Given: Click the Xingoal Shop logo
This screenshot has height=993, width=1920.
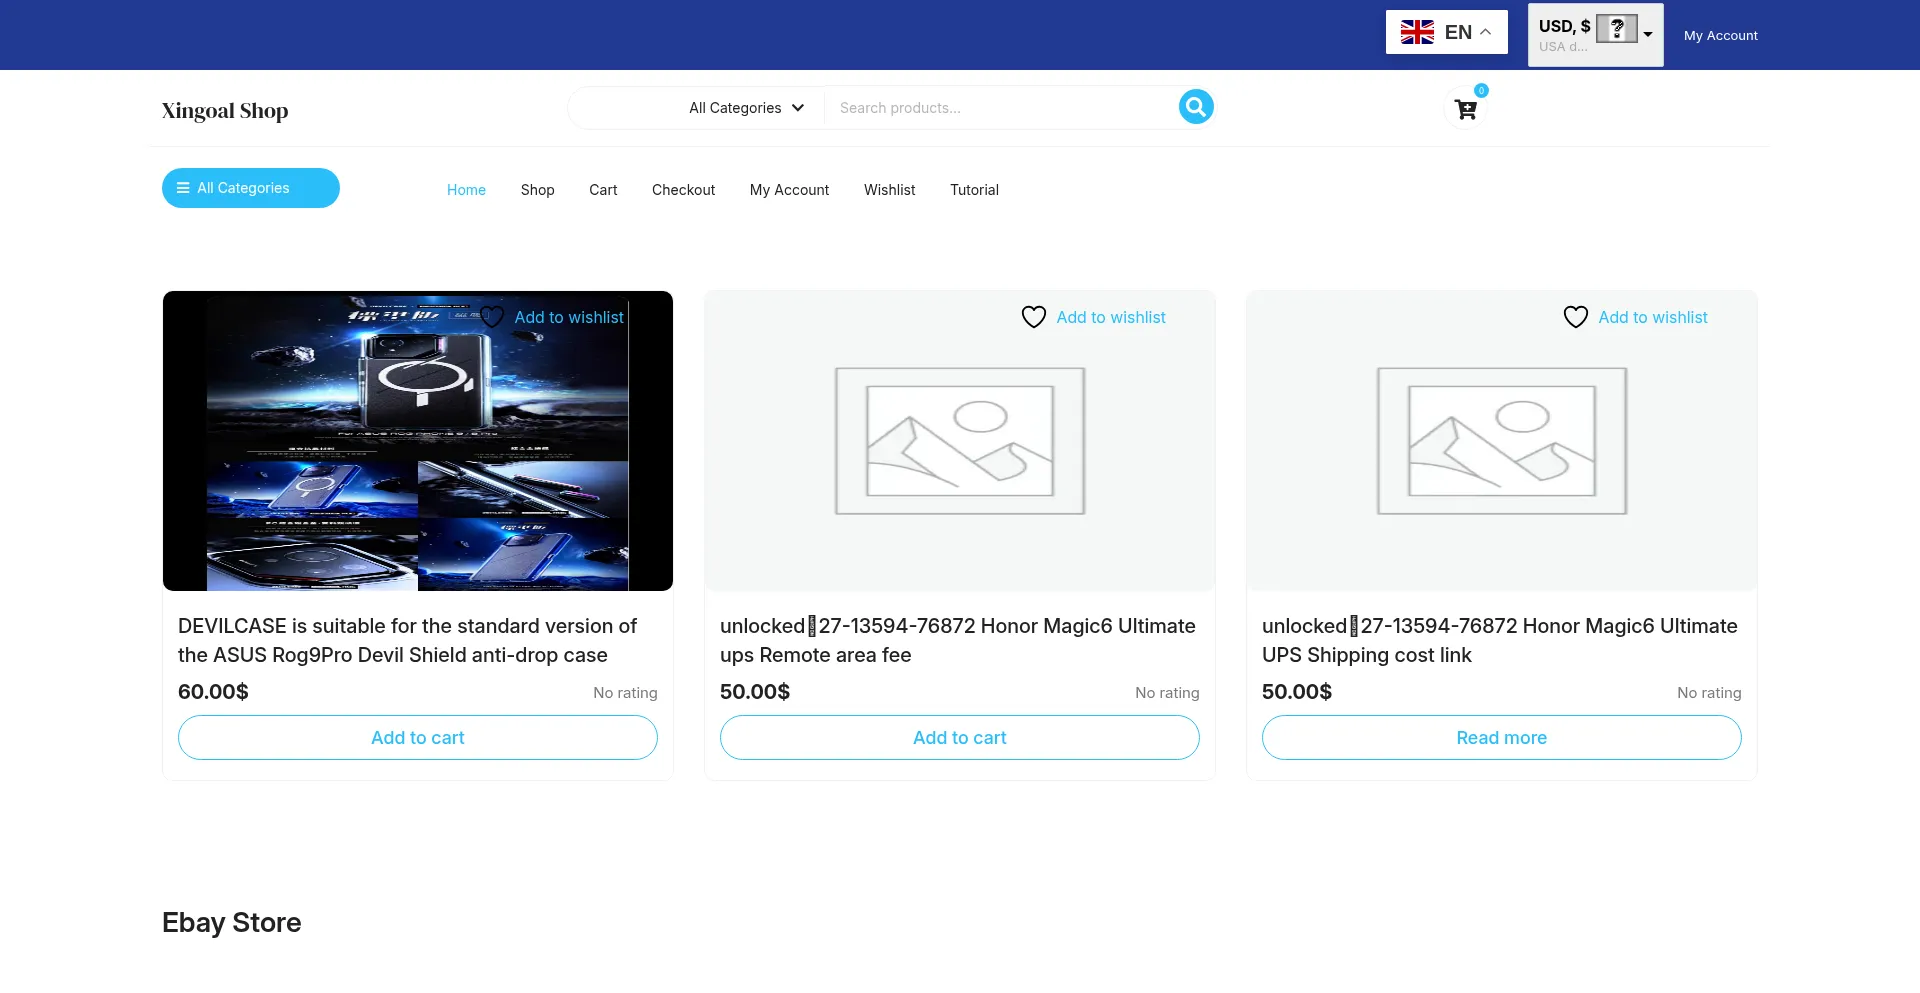Looking at the screenshot, I should point(225,111).
